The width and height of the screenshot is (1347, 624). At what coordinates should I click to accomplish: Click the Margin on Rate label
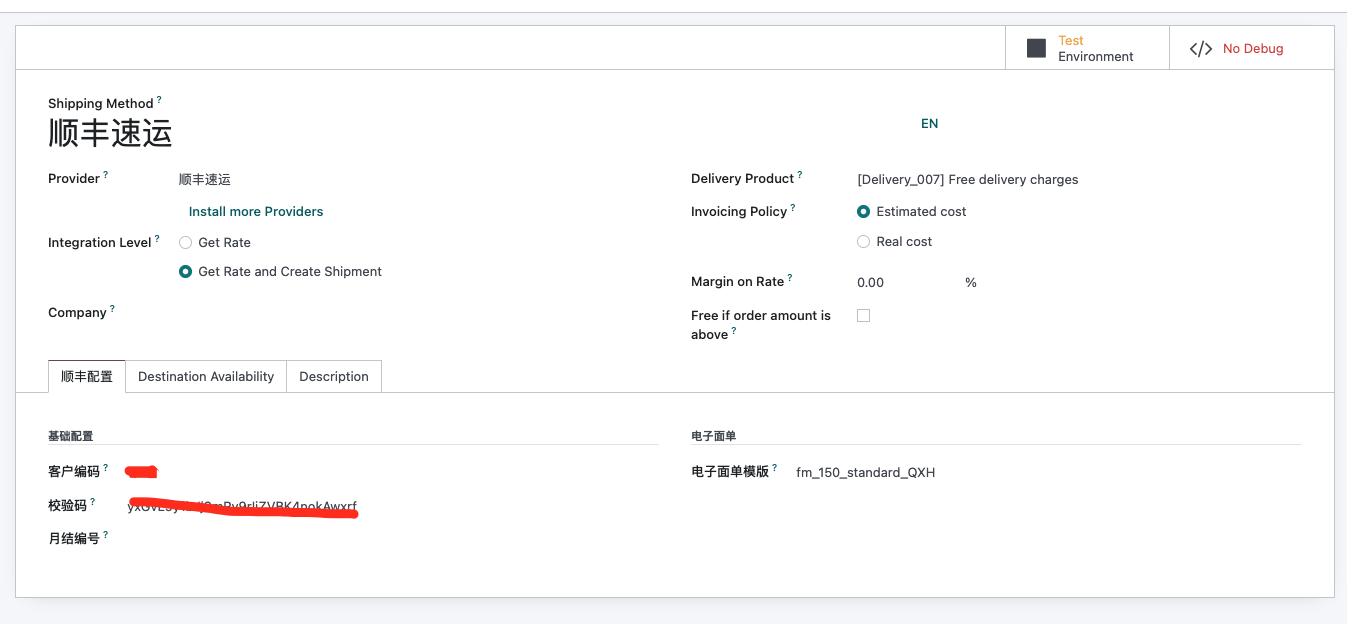coord(738,282)
